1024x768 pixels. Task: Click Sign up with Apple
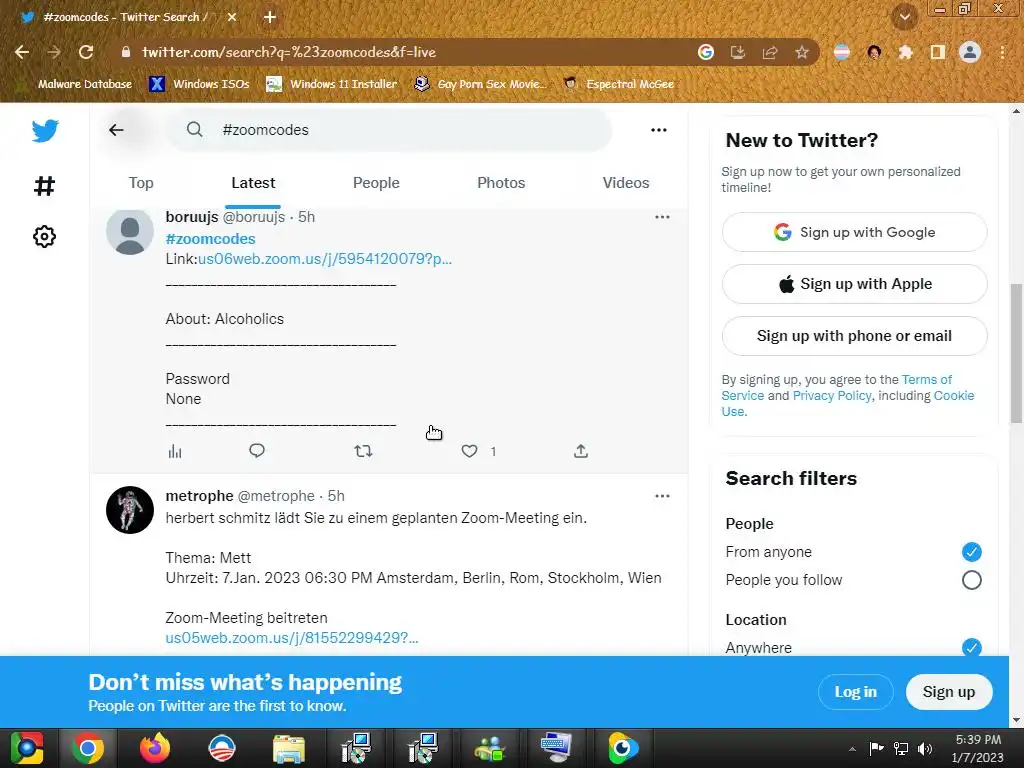click(x=854, y=284)
